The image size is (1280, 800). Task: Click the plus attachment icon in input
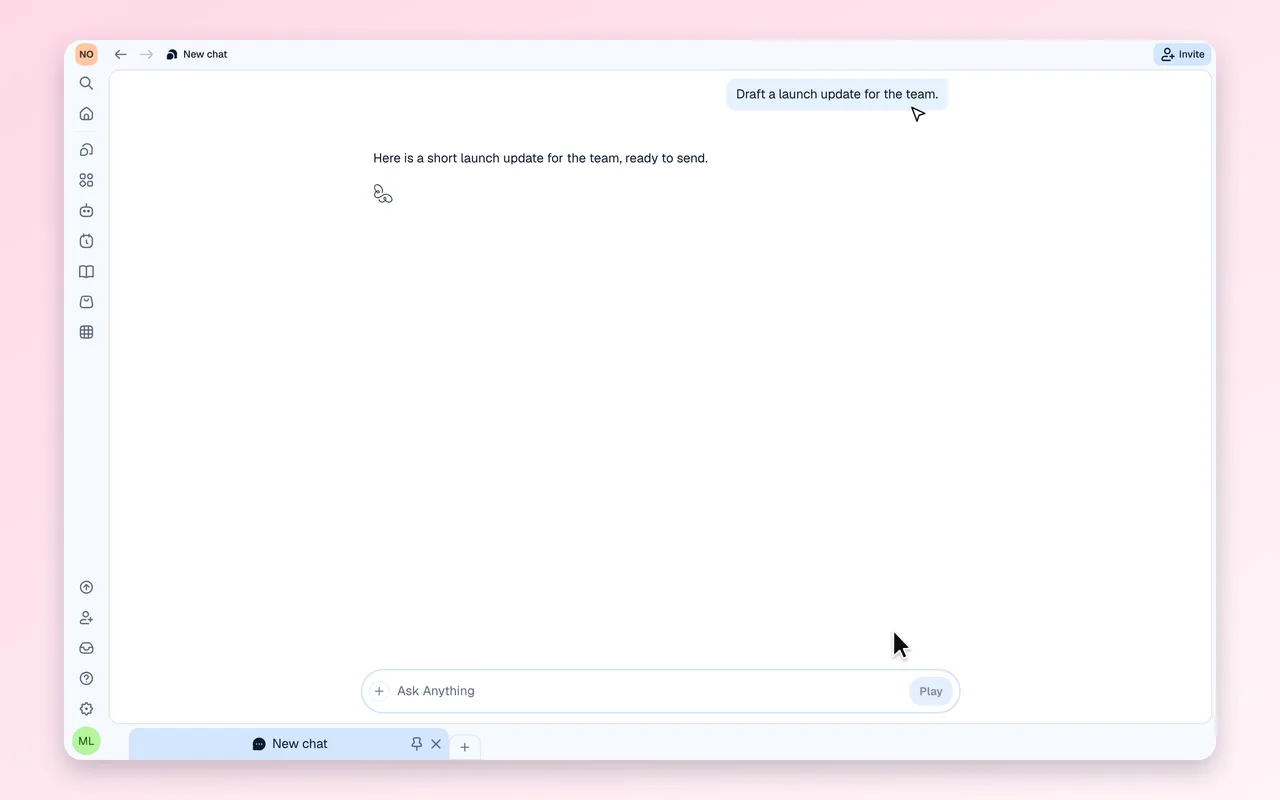pyautogui.click(x=379, y=691)
